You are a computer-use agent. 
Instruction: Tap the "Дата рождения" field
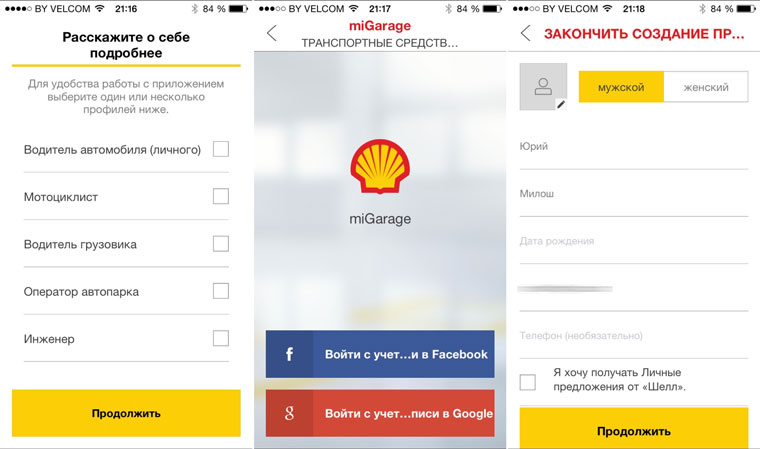[634, 246]
